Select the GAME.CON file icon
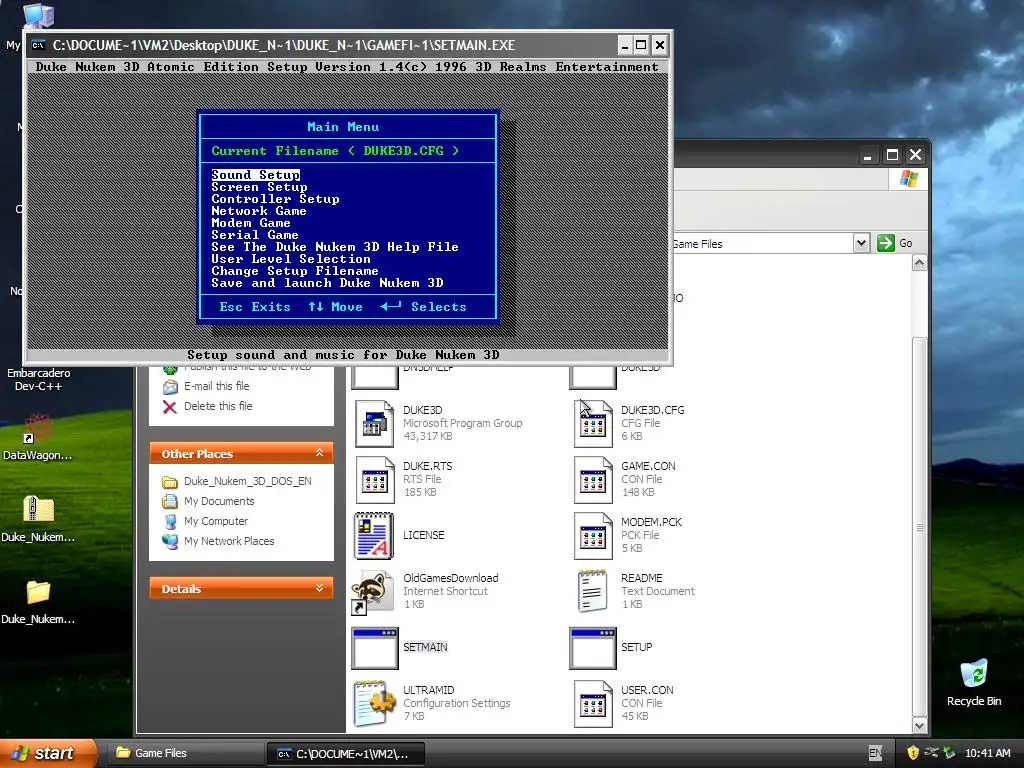The height and width of the screenshot is (768, 1024). pos(593,479)
